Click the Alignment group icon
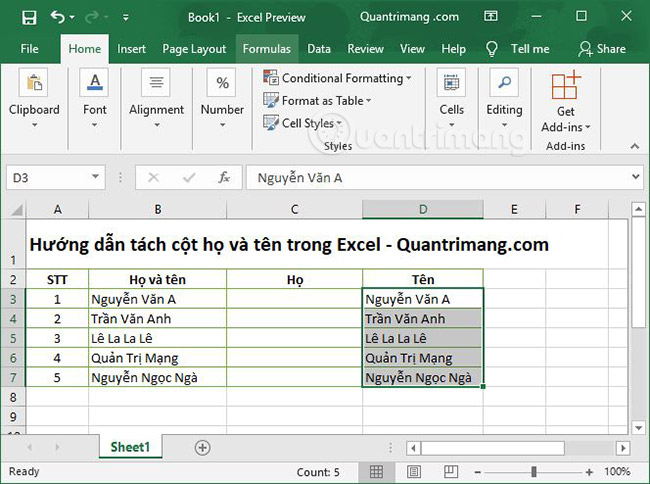Image resolution: width=650 pixels, height=484 pixels. coord(156,82)
